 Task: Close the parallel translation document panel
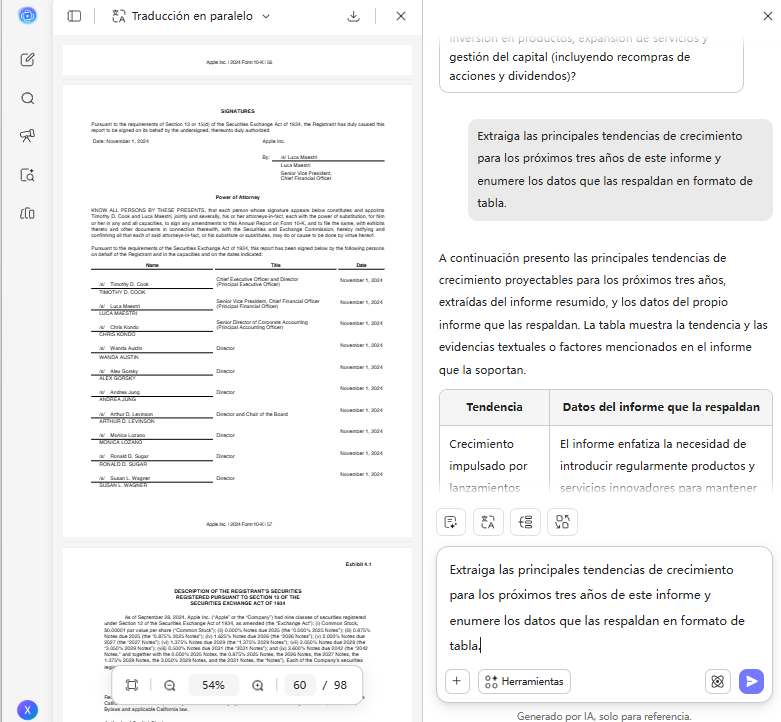coord(400,16)
